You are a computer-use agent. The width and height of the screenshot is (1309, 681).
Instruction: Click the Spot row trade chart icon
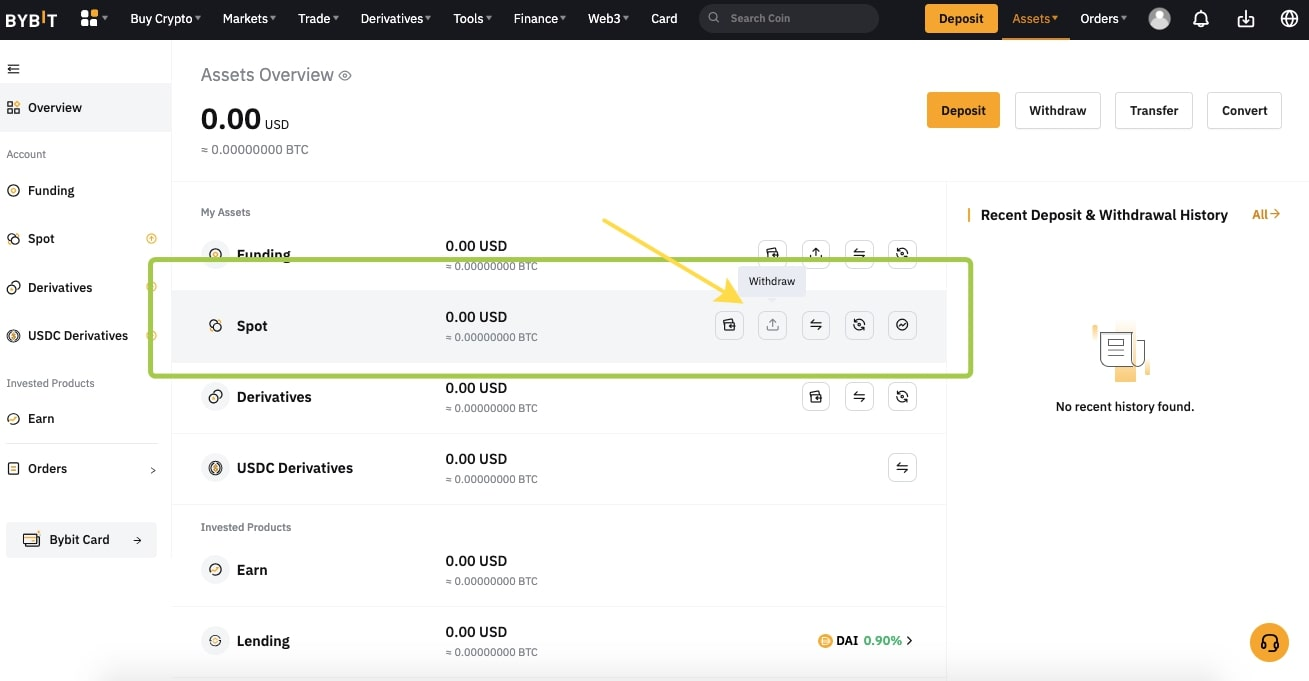(902, 325)
